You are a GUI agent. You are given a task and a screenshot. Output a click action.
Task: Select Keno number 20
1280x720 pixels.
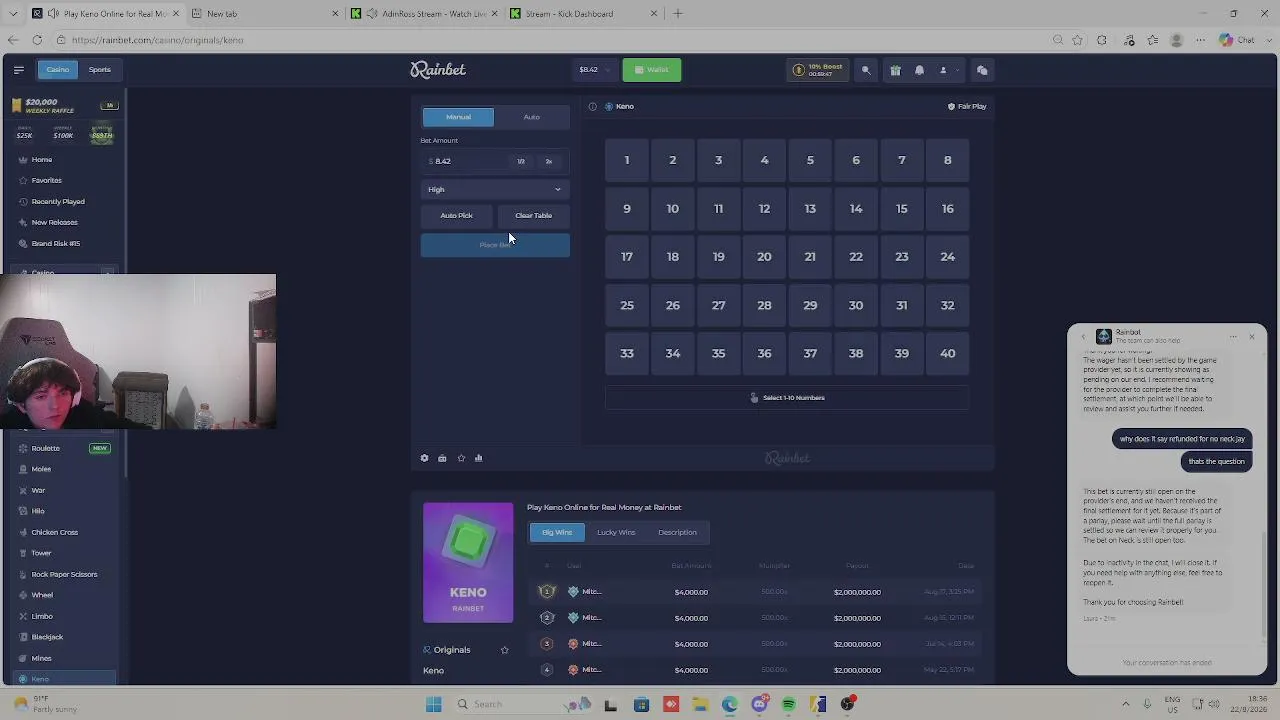(764, 257)
